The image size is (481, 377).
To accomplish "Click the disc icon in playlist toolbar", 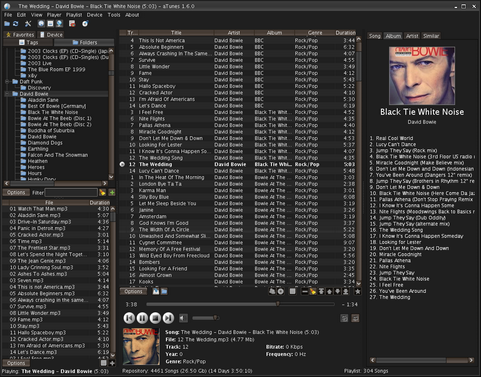I will click(281, 292).
